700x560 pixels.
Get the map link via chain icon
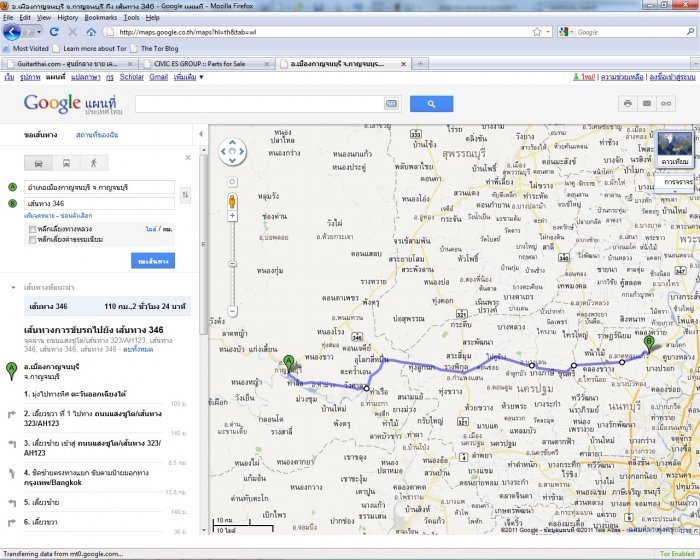pyautogui.click(x=666, y=104)
